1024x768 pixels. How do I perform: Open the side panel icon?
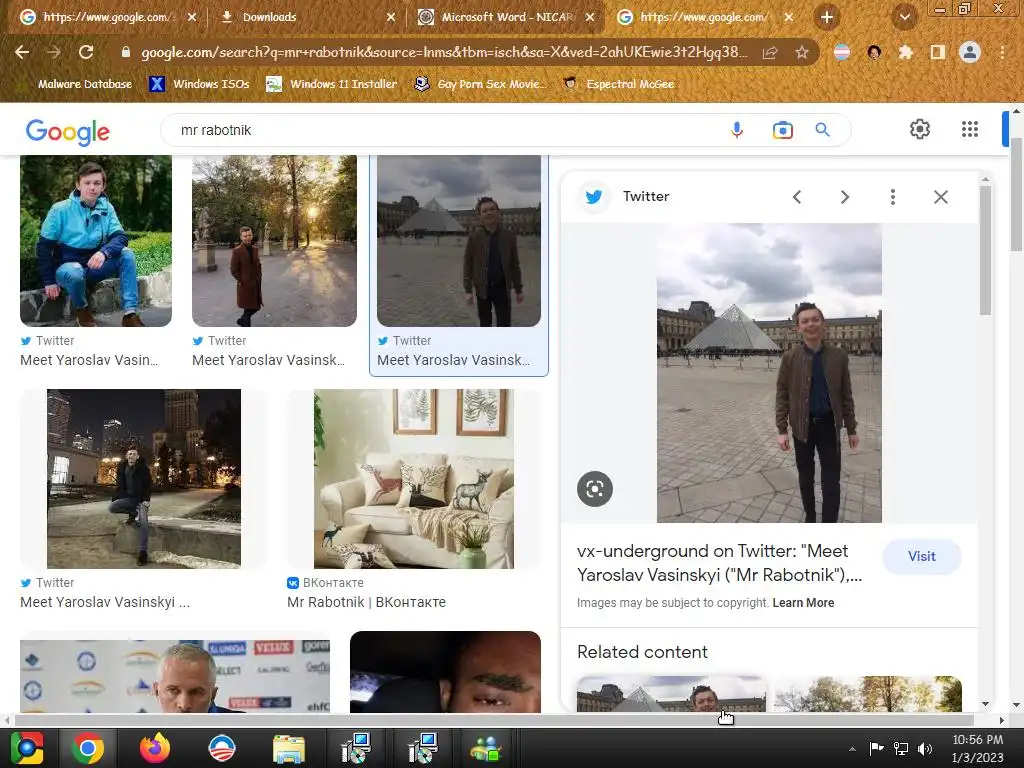pyautogui.click(x=938, y=52)
